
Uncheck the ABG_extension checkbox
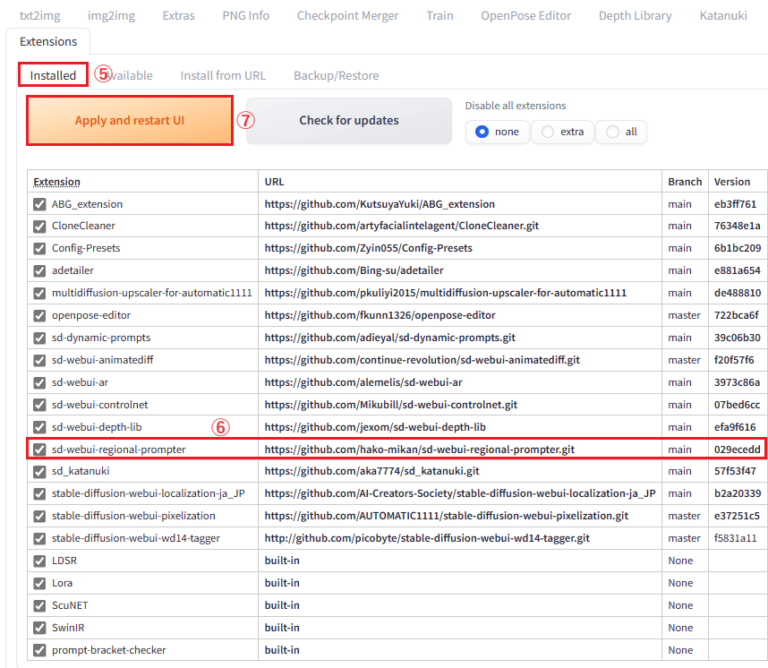(39, 204)
